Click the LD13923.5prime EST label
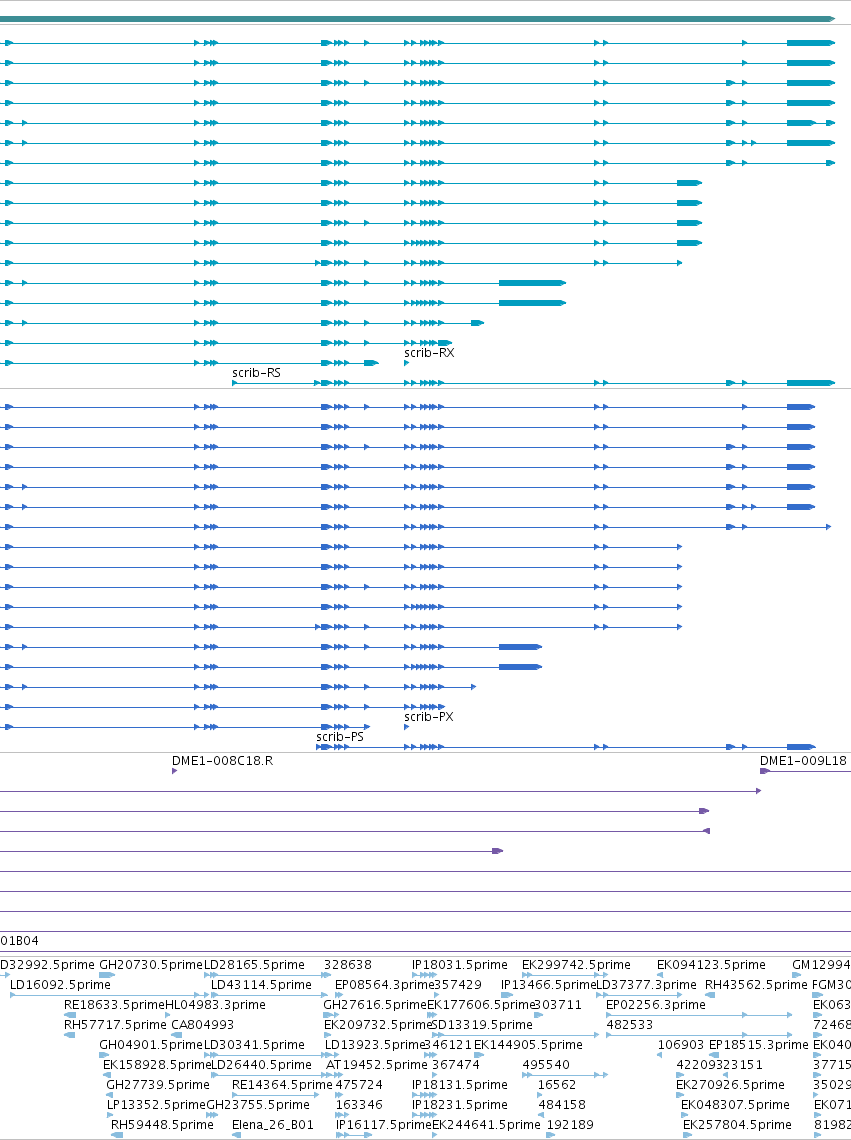The width and height of the screenshot is (851, 1140). coord(374,1045)
